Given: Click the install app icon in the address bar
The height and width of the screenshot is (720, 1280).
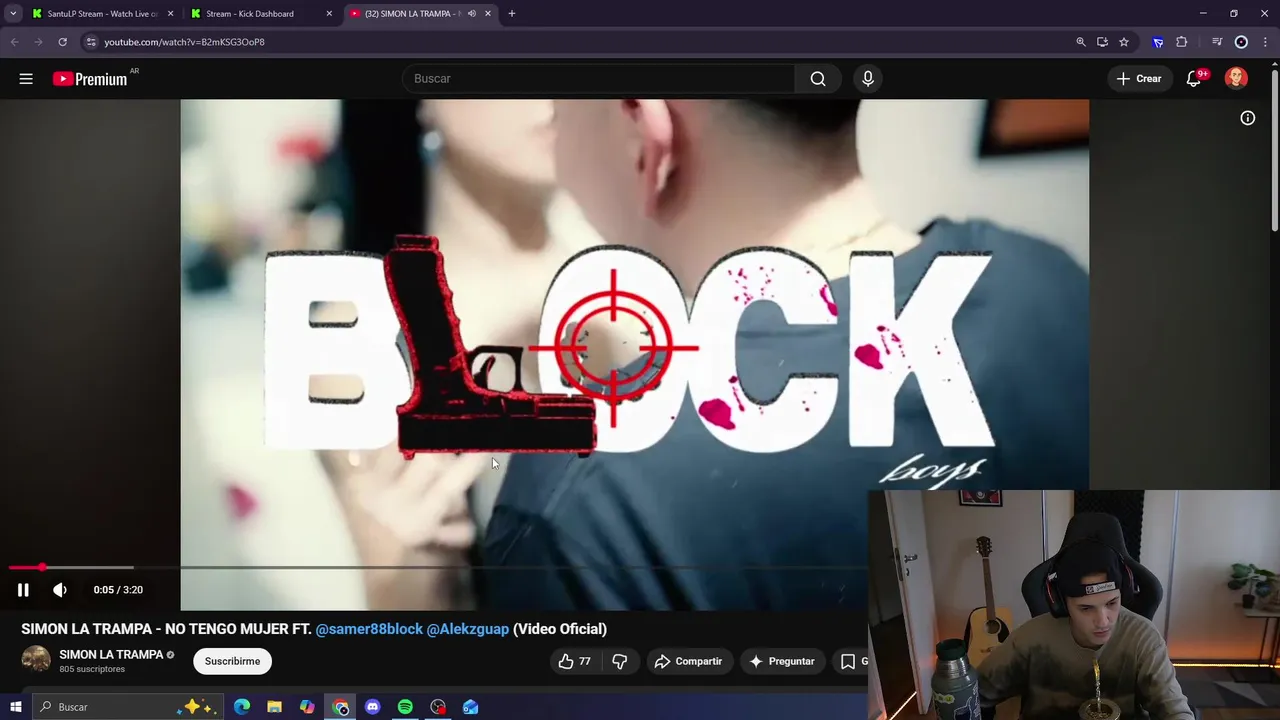Looking at the screenshot, I should pos(1102,42).
